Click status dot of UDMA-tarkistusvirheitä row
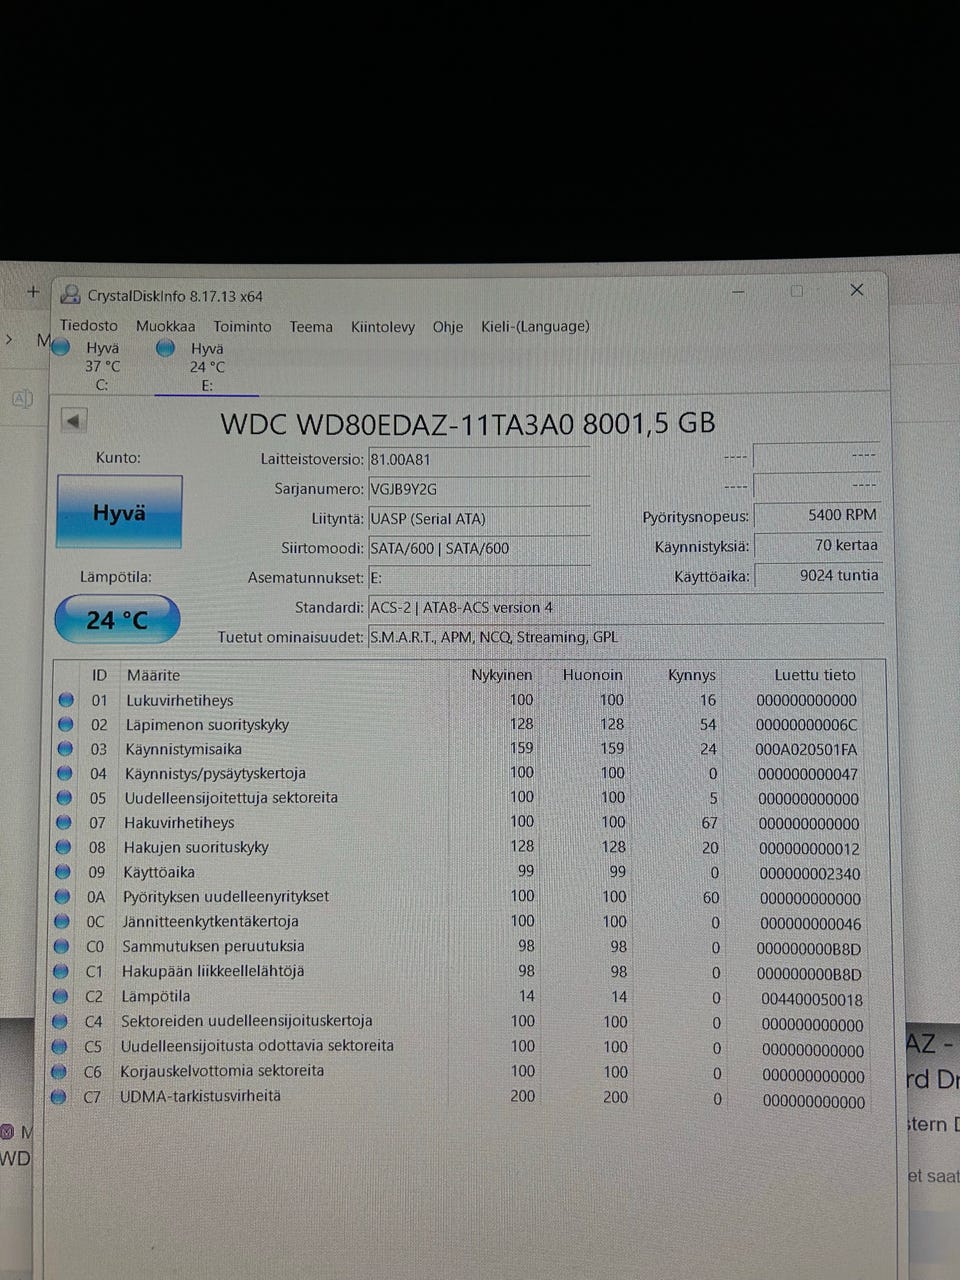 59,1096
